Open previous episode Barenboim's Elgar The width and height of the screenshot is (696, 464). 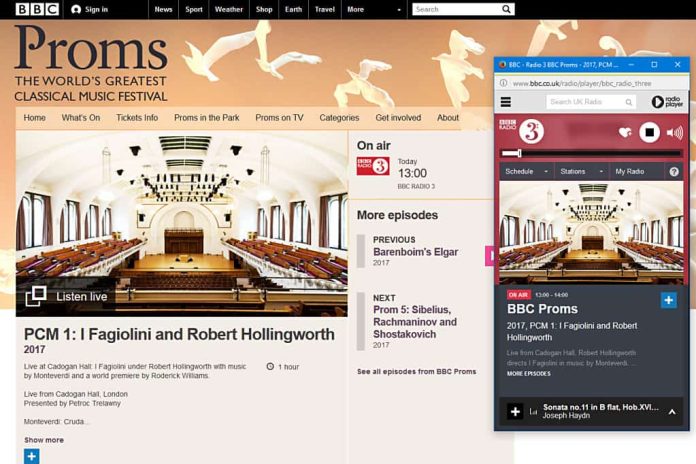click(415, 252)
